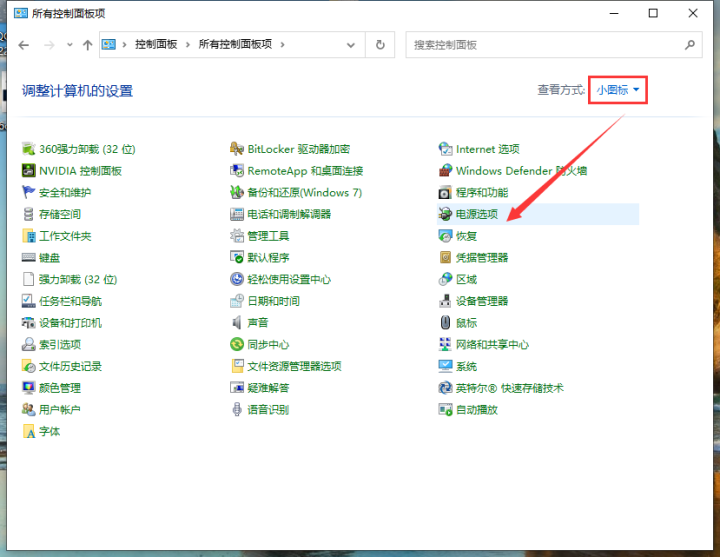Expand the address bar history dropdown
720x557 pixels.
[351, 45]
